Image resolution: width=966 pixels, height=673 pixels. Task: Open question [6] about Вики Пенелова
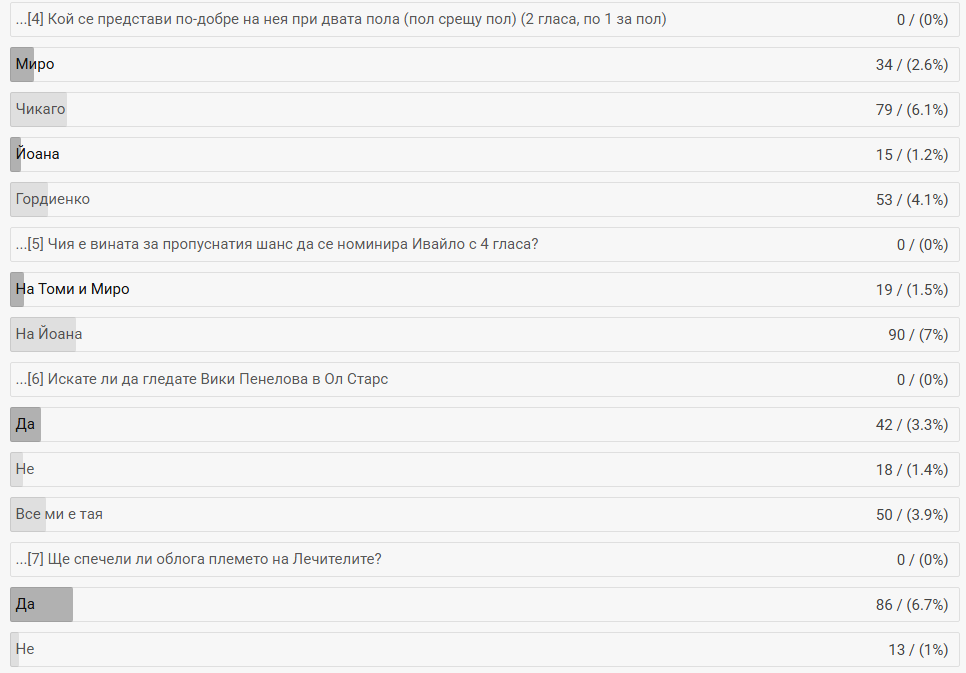coord(202,379)
